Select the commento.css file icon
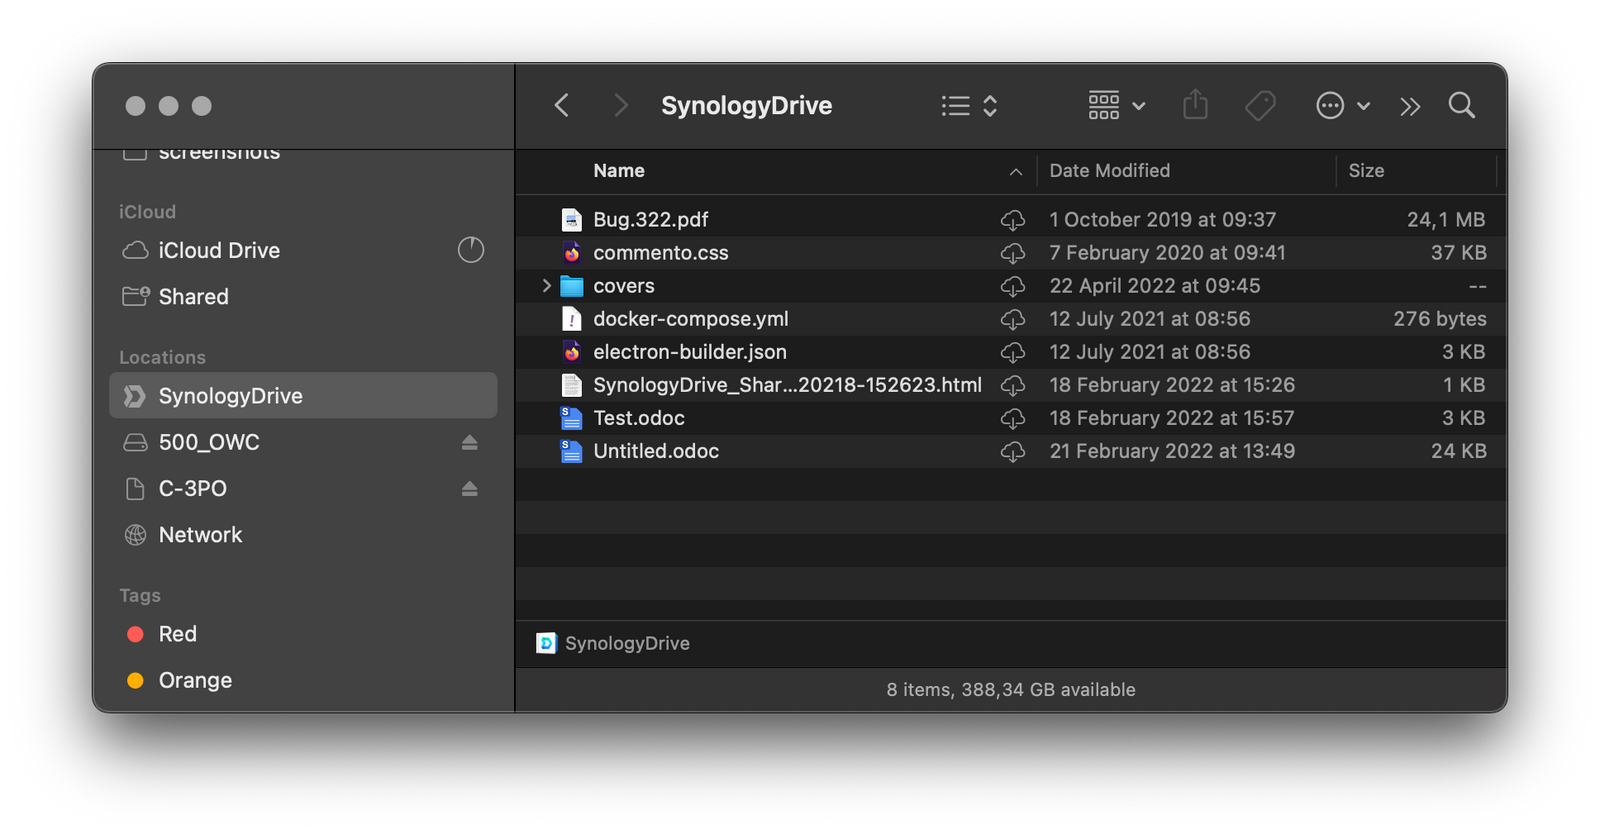Image resolution: width=1600 pixels, height=835 pixels. [572, 253]
